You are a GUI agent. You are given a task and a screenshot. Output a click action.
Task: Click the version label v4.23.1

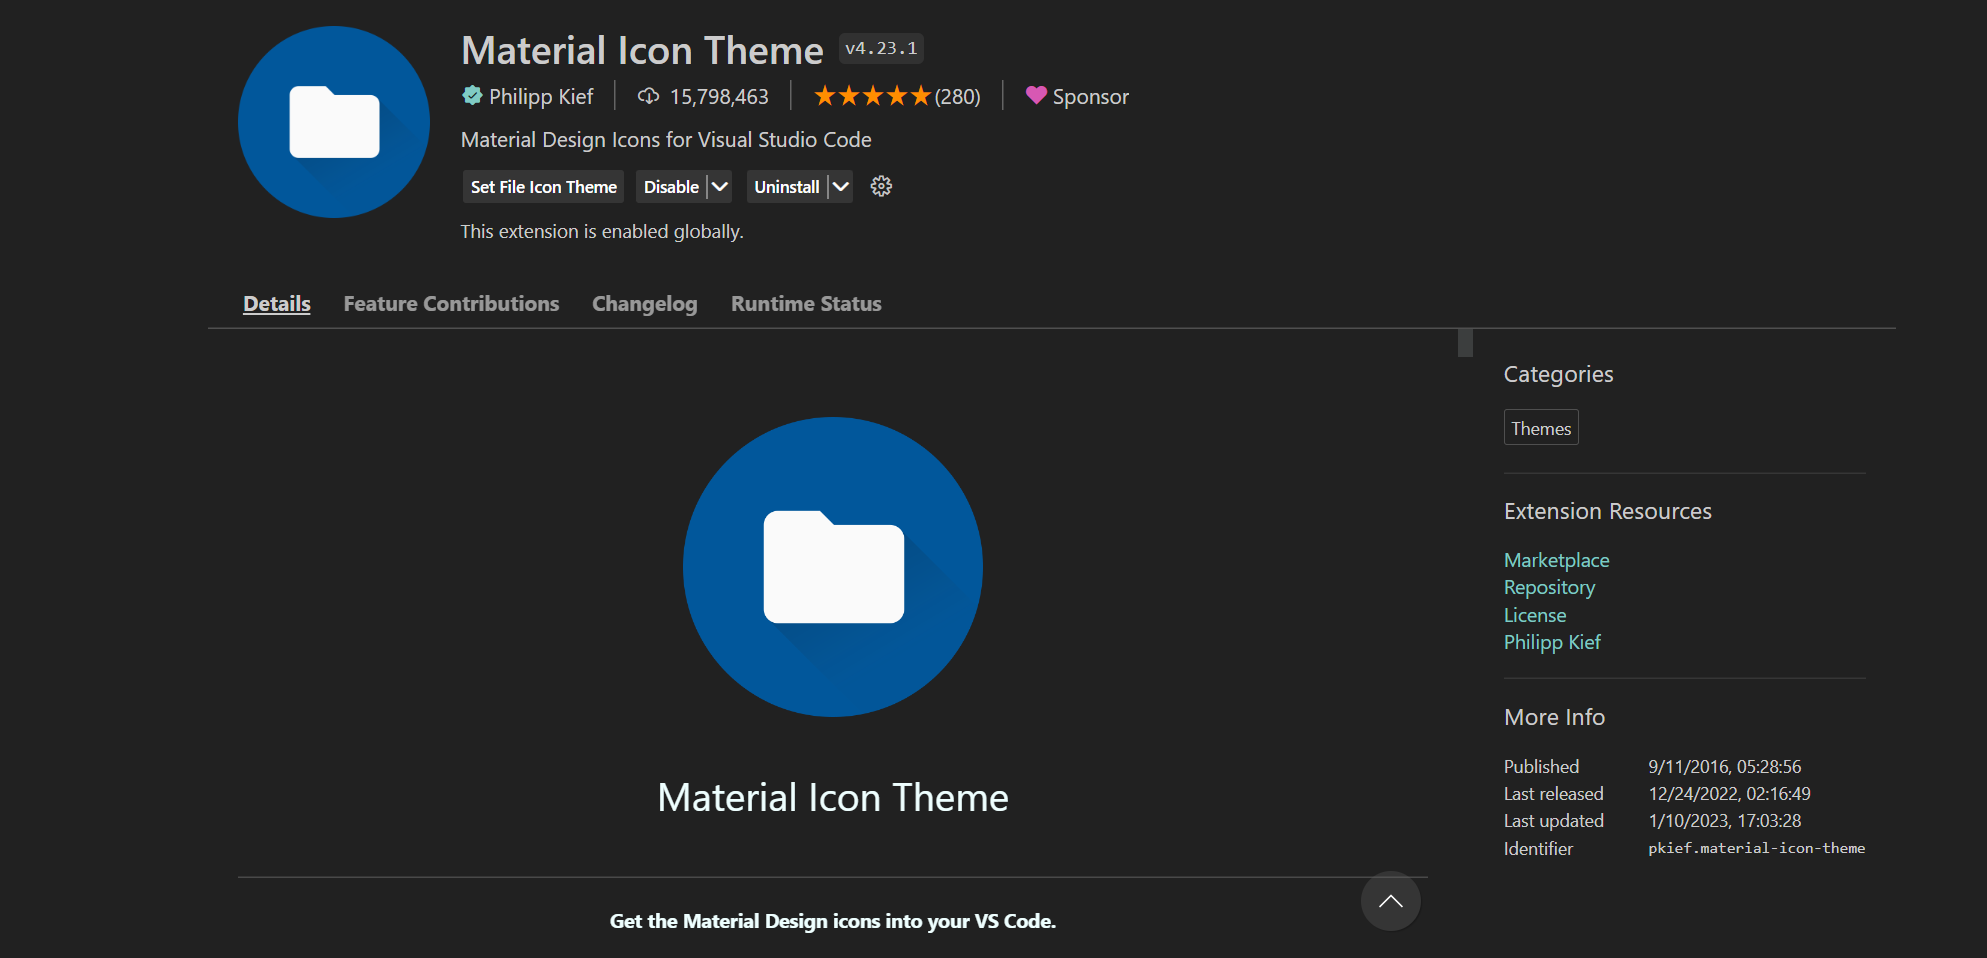(881, 48)
